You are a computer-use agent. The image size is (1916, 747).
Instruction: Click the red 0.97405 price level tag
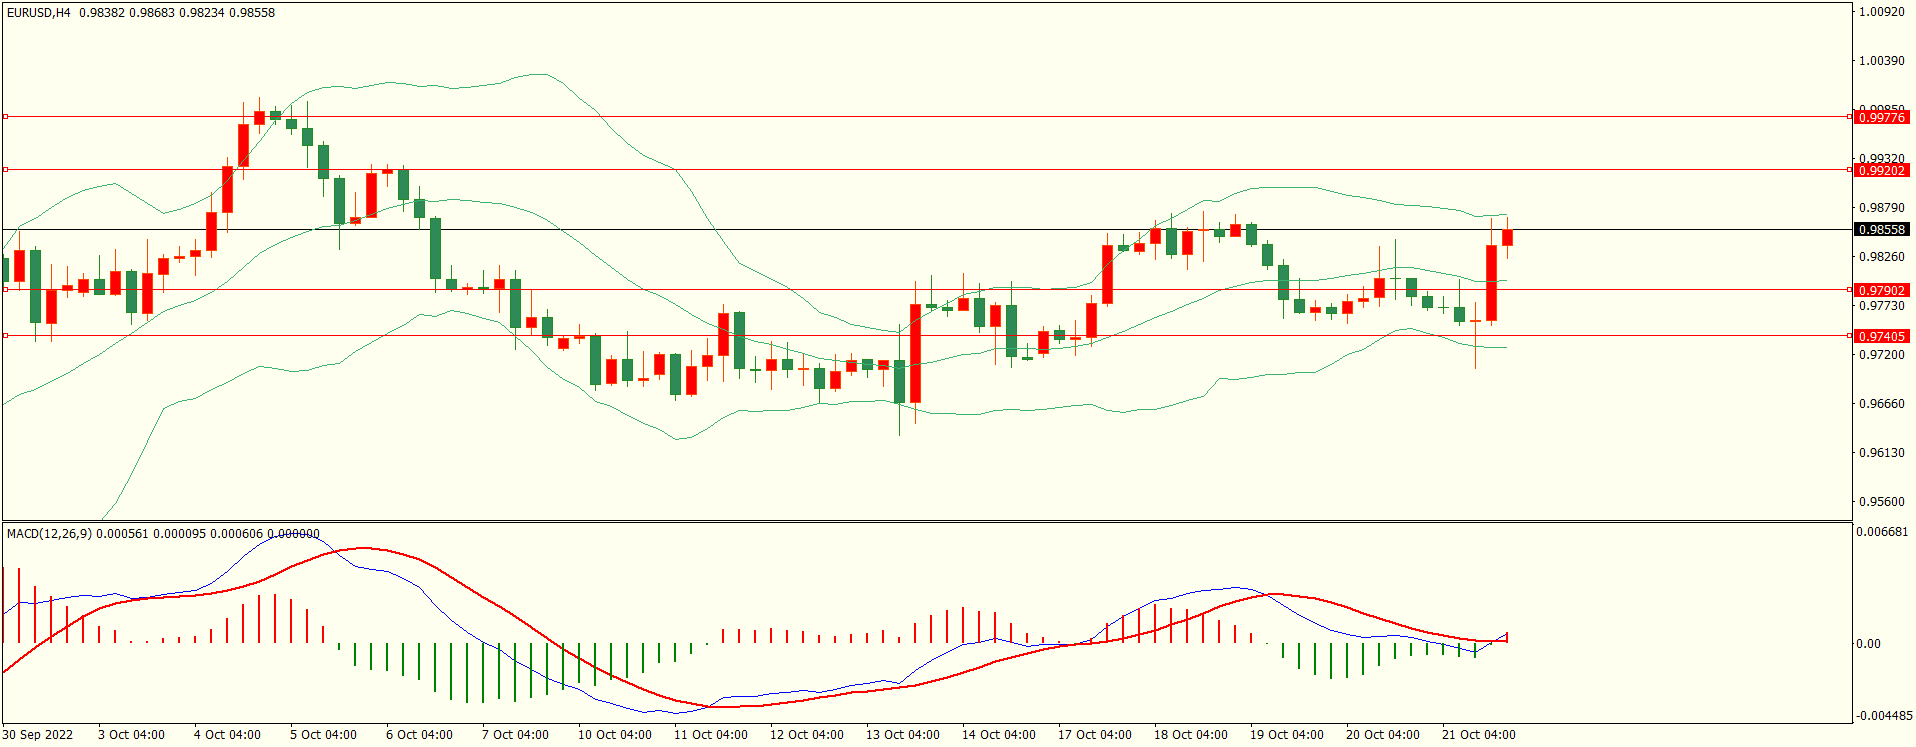pos(1881,337)
